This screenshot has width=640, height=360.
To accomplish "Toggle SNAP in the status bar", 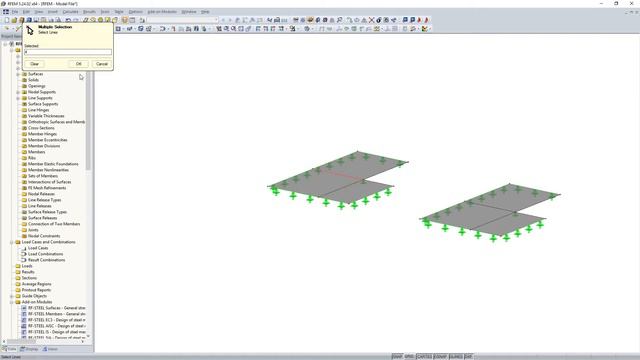I will (x=397, y=356).
